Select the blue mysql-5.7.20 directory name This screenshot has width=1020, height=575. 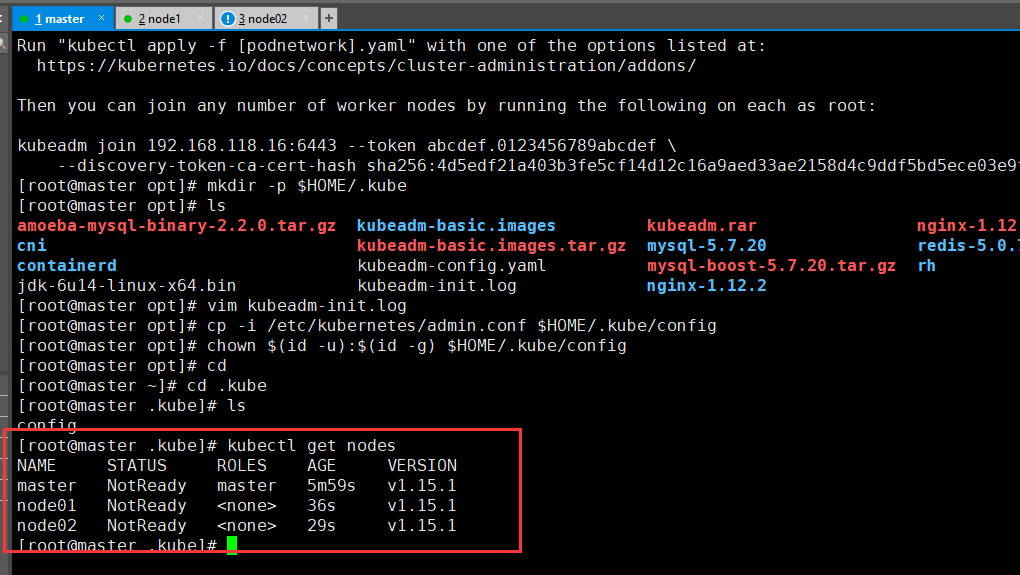[706, 246]
